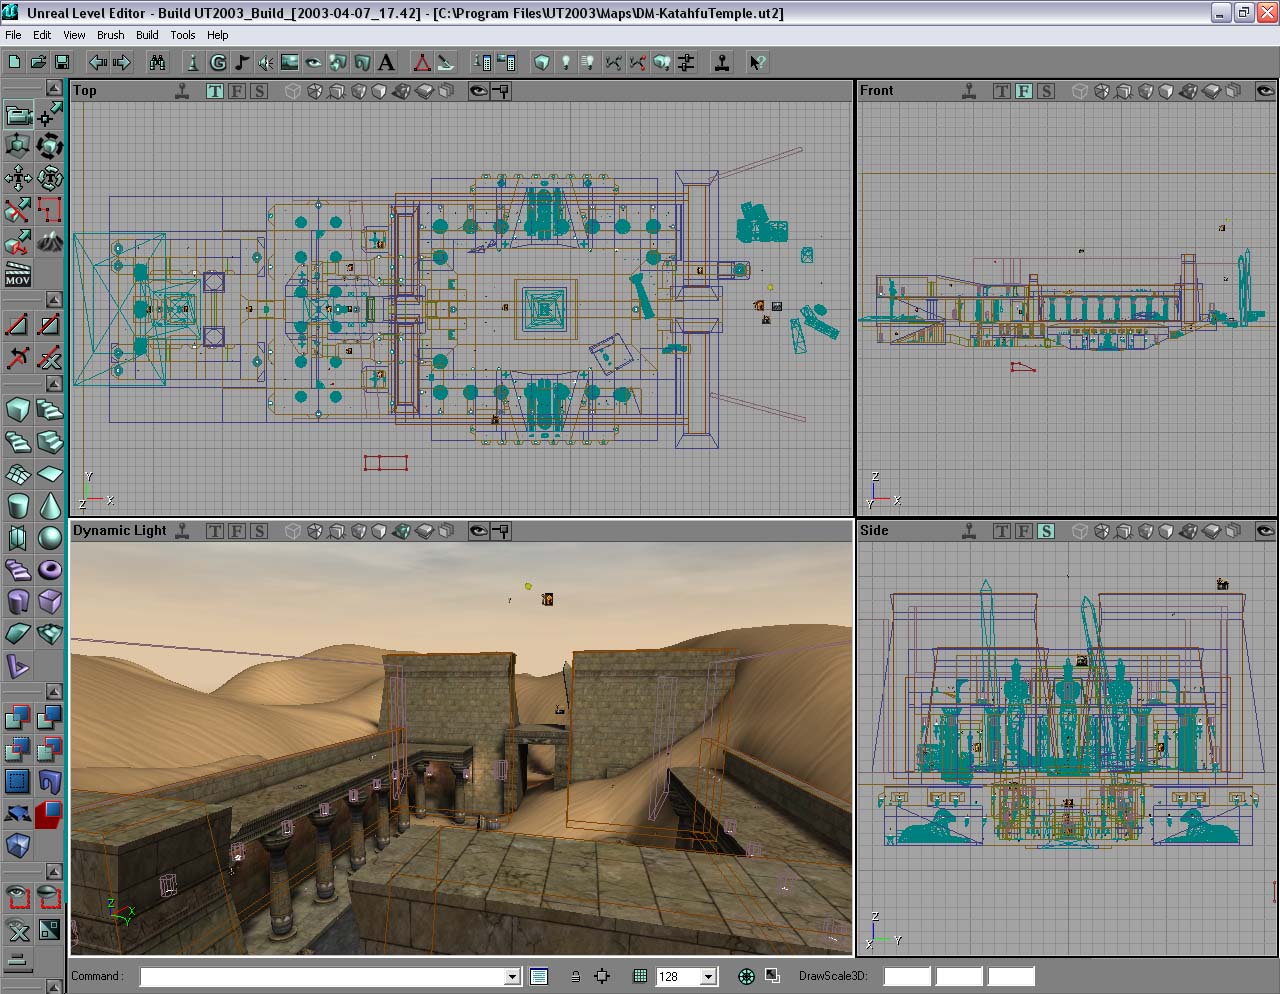Image resolution: width=1280 pixels, height=994 pixels.
Task: Open the Matinee MOV tool
Action: pos(18,273)
